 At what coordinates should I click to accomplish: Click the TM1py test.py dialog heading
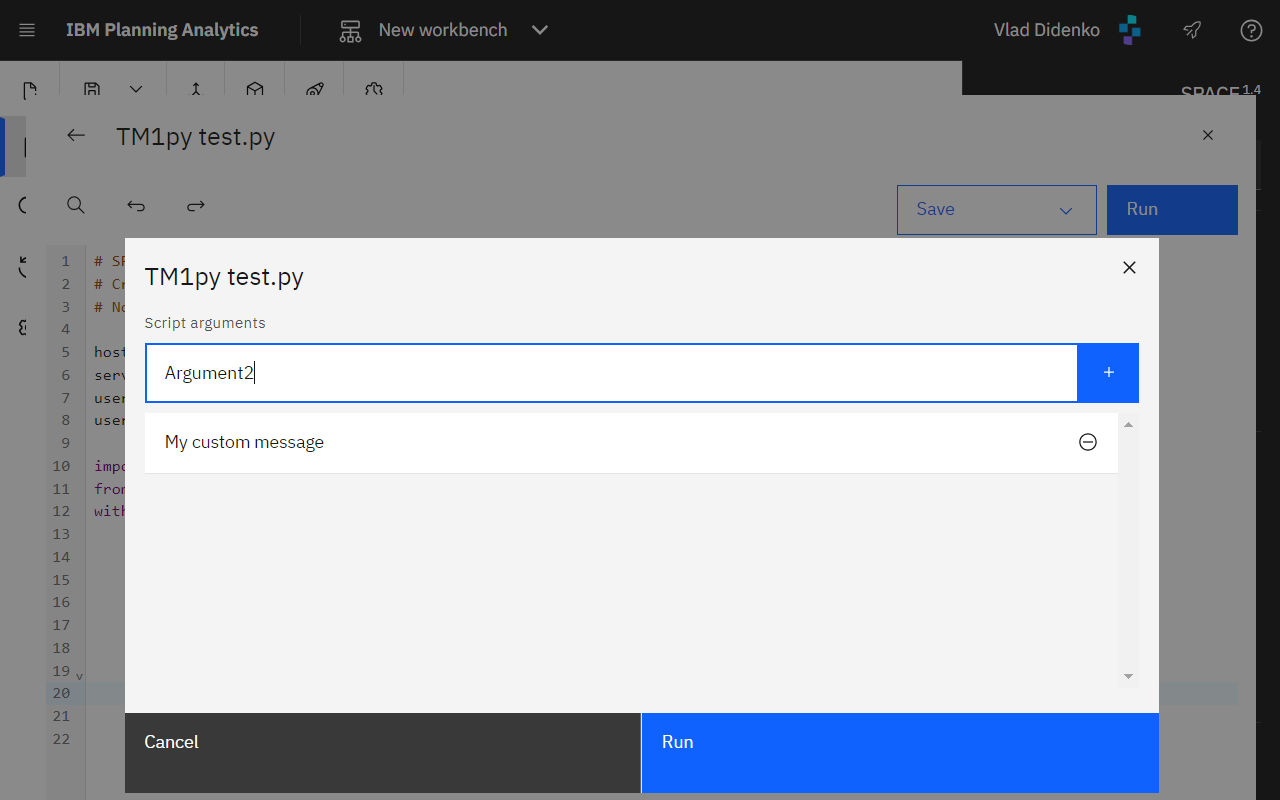tap(224, 277)
